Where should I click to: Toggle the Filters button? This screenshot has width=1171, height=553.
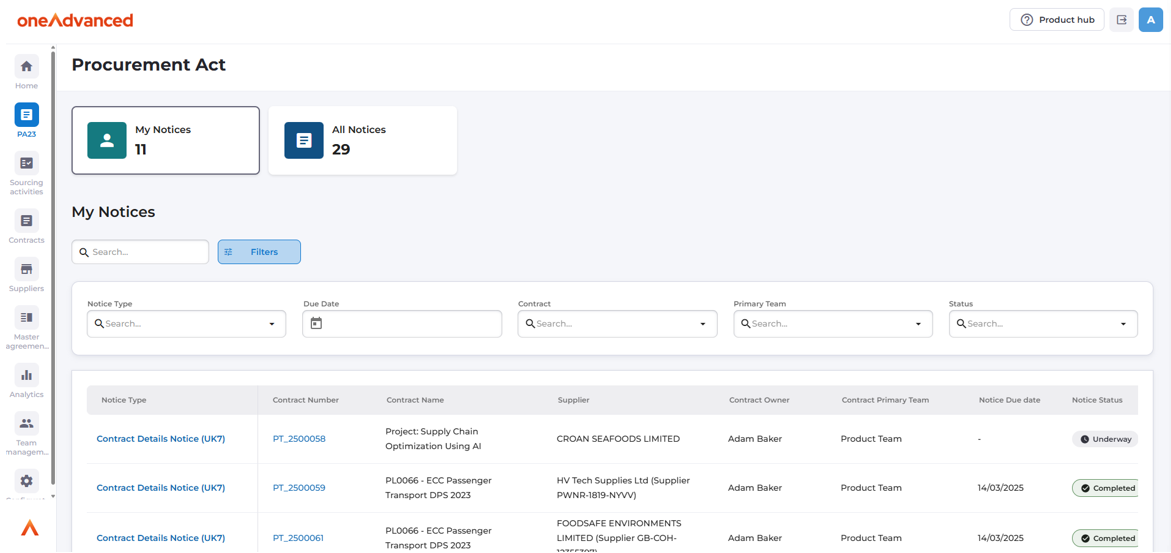click(x=259, y=252)
